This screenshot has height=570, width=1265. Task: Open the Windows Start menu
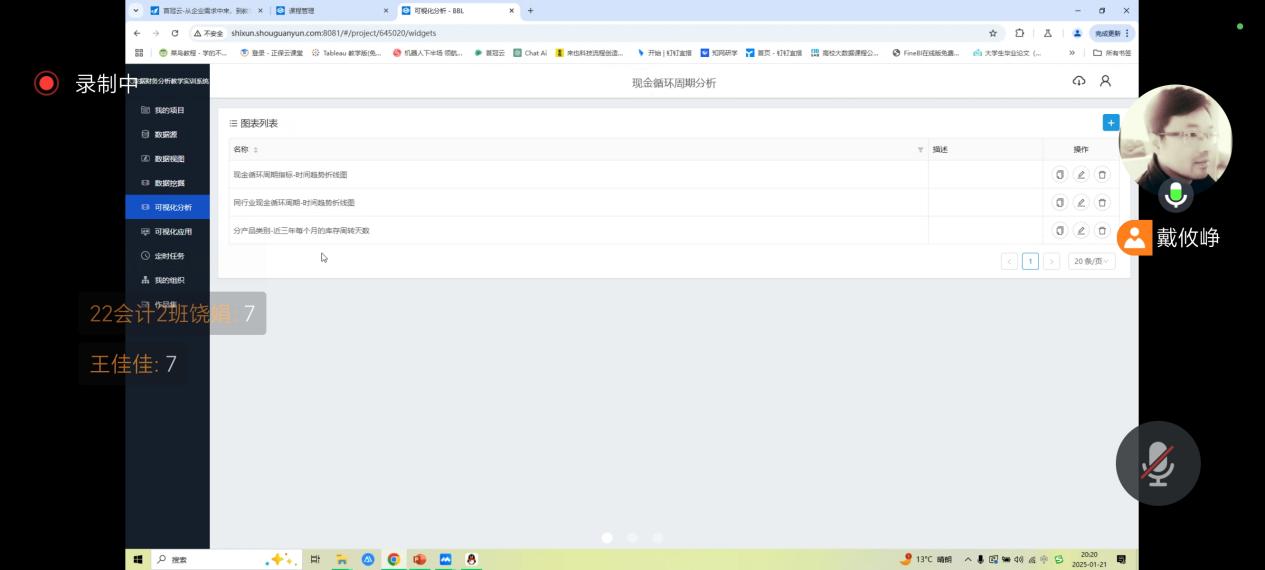tap(138, 560)
